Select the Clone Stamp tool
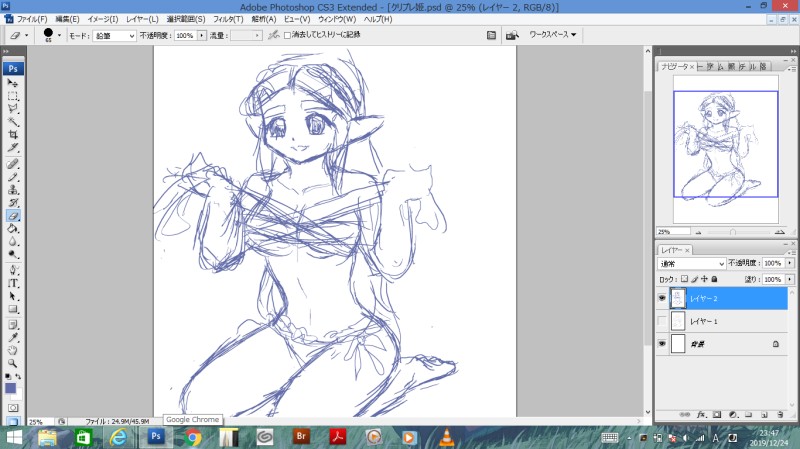 pos(13,190)
